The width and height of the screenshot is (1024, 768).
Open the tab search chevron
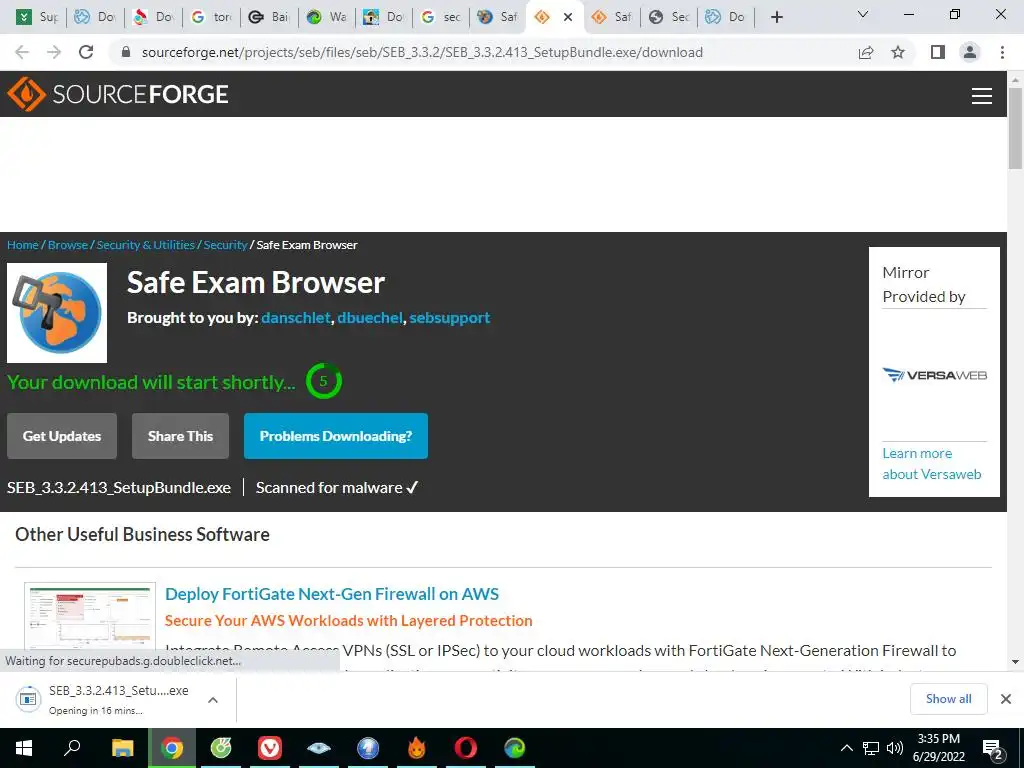863,14
